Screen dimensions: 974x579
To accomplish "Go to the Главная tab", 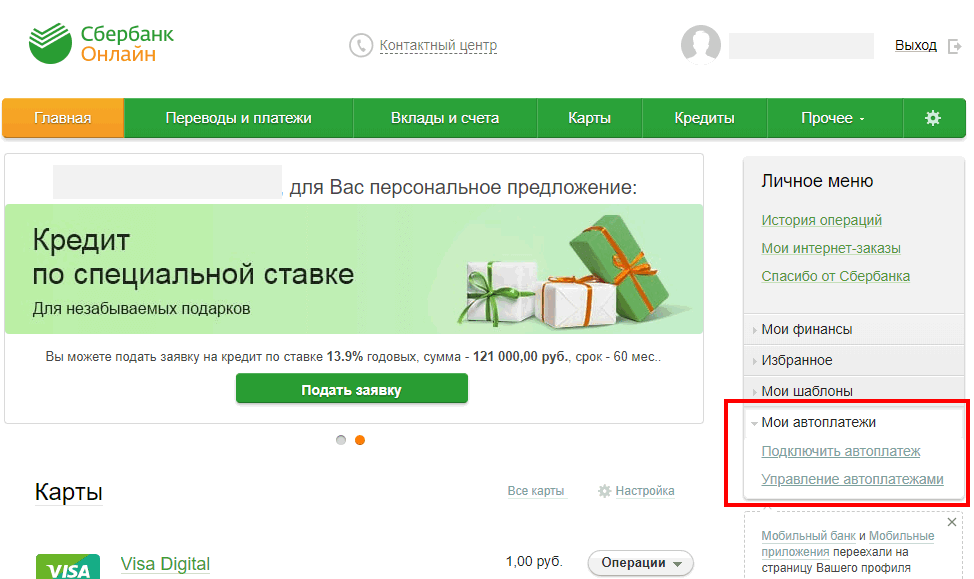I will [x=63, y=118].
